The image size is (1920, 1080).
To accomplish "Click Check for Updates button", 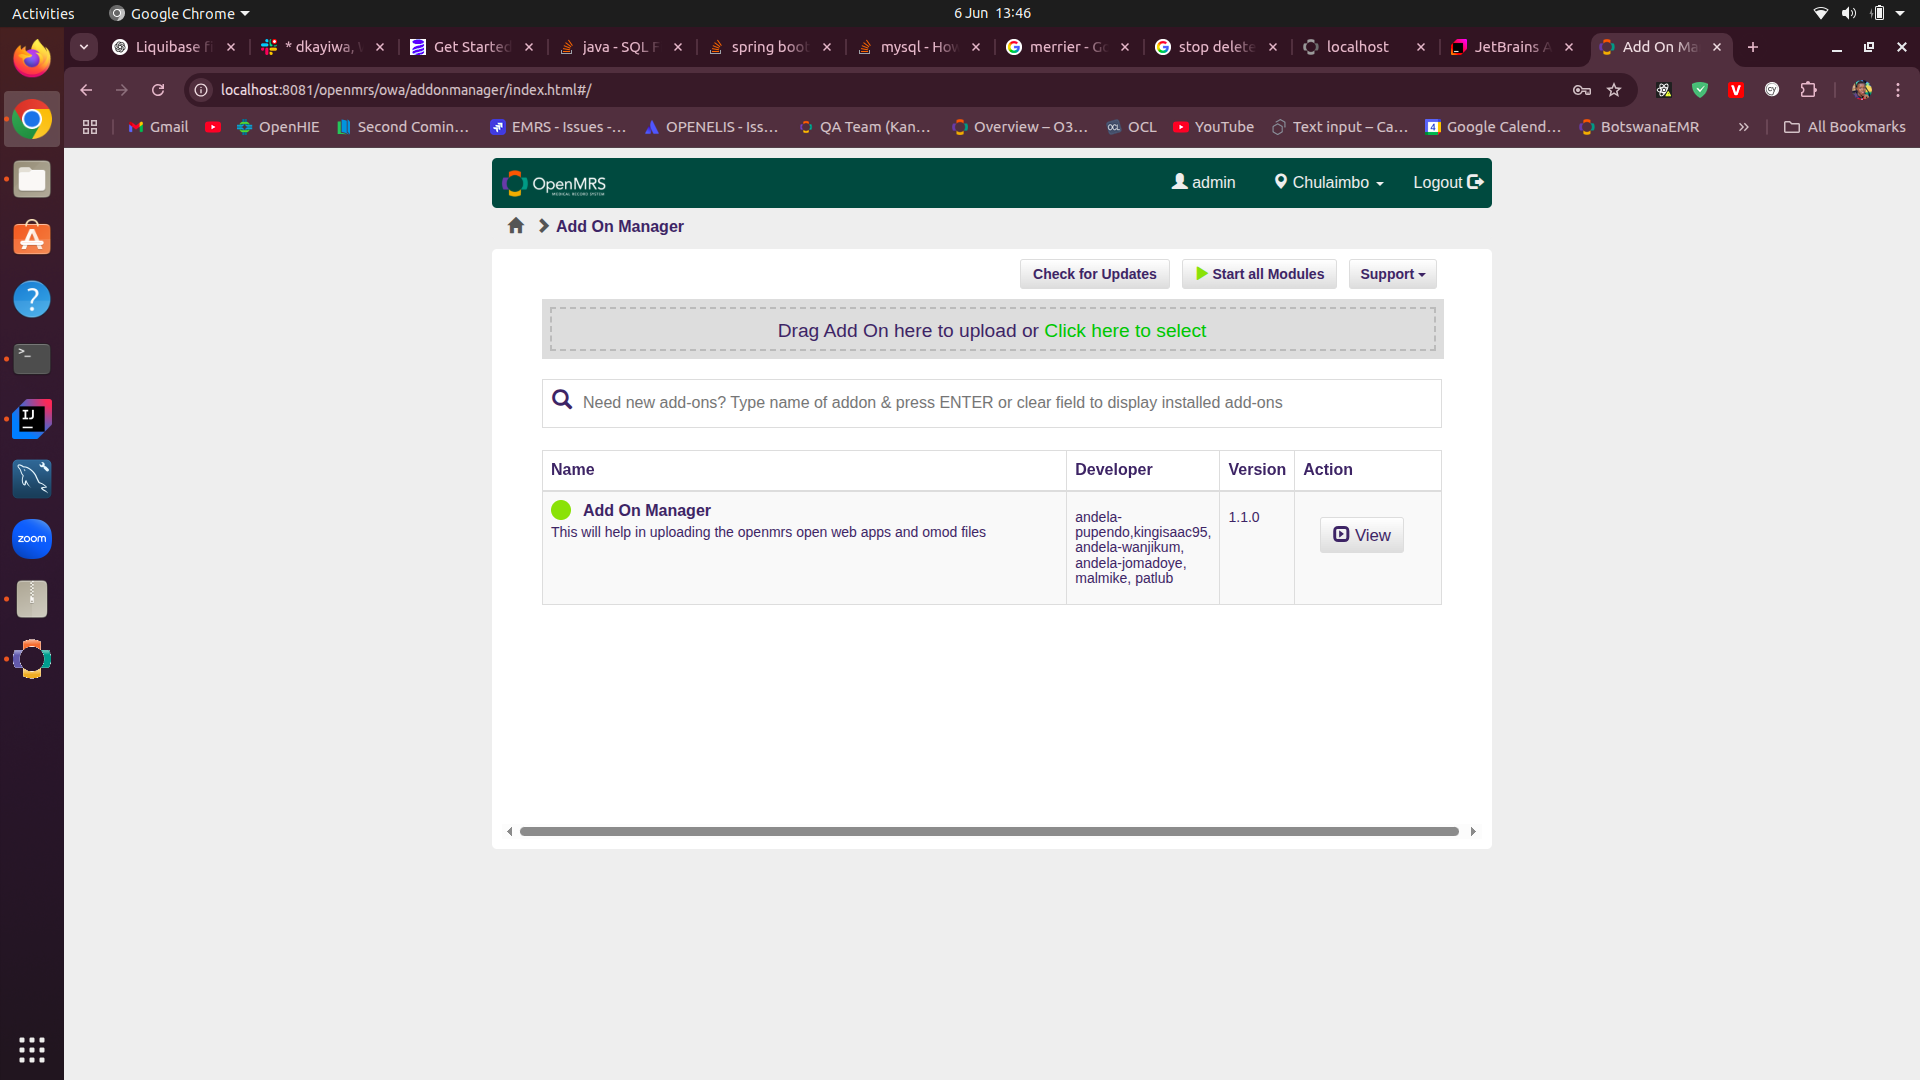I will [x=1094, y=274].
